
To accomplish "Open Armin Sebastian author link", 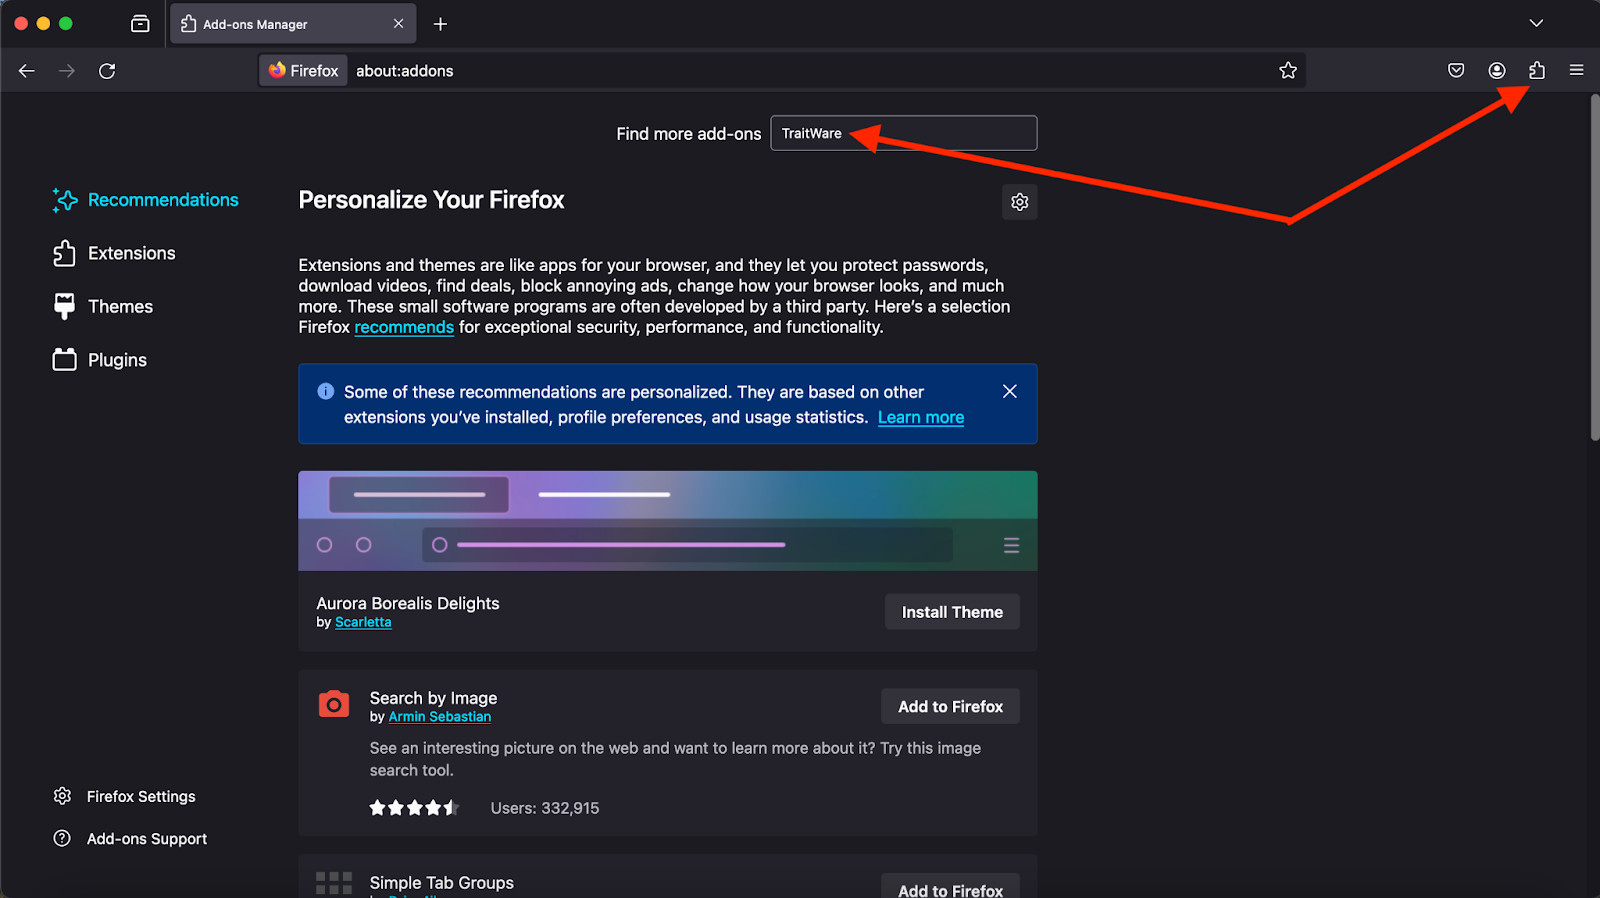I will coord(440,717).
